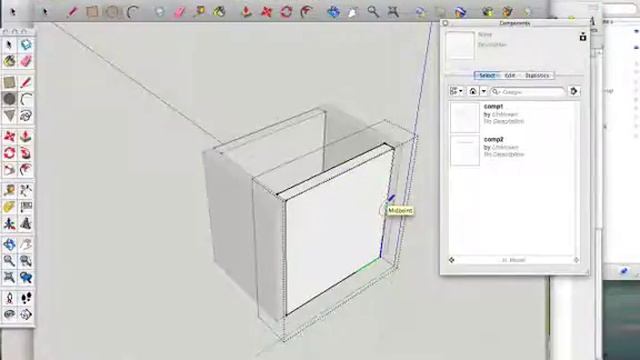Click the Circle tool in the top toolbar
Image resolution: width=640 pixels, height=360 pixels.
112,12
